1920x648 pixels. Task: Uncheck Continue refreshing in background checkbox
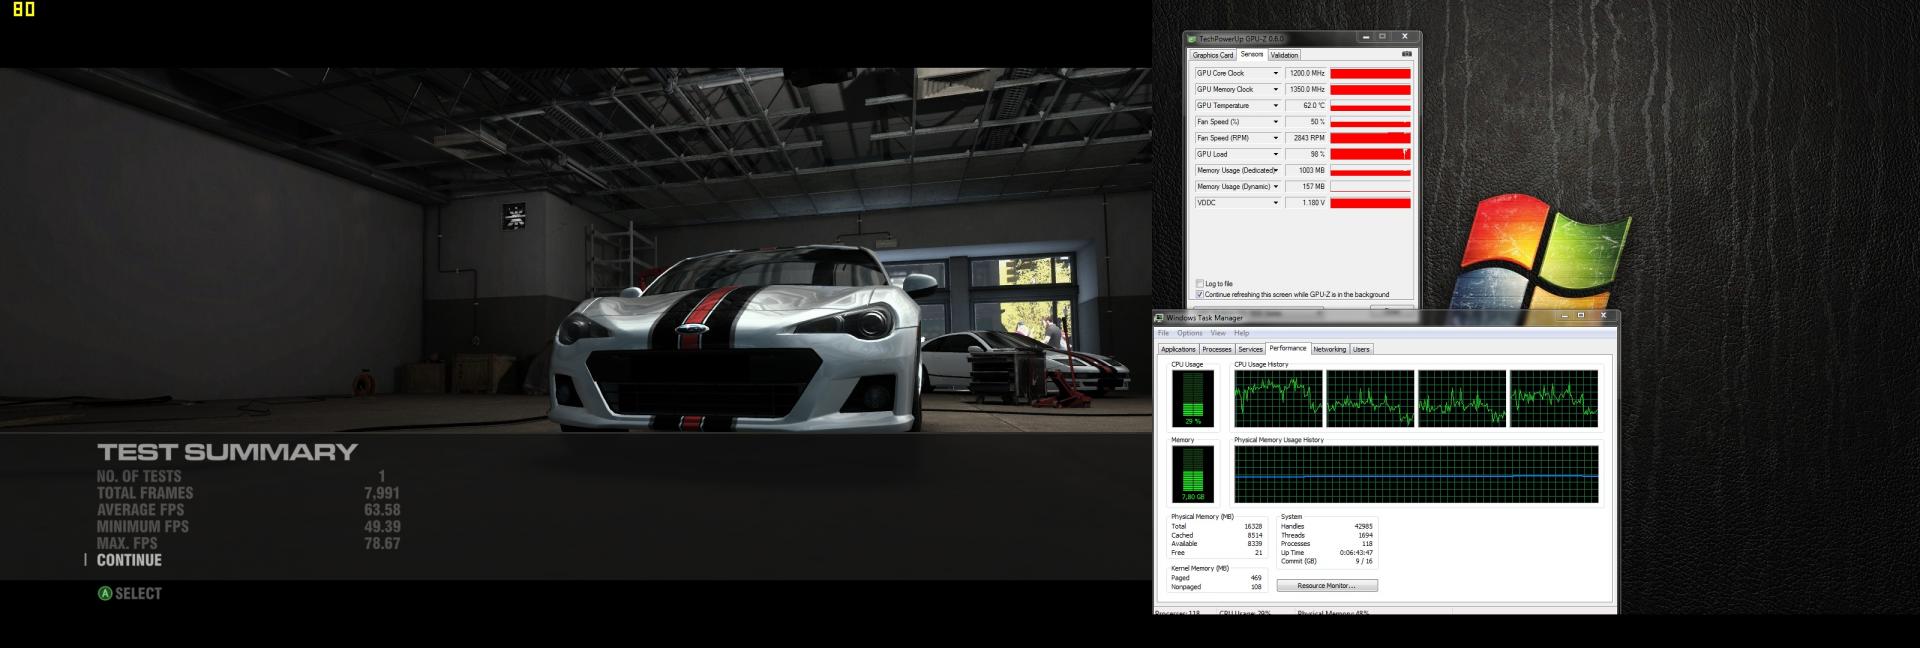[x=1200, y=295]
